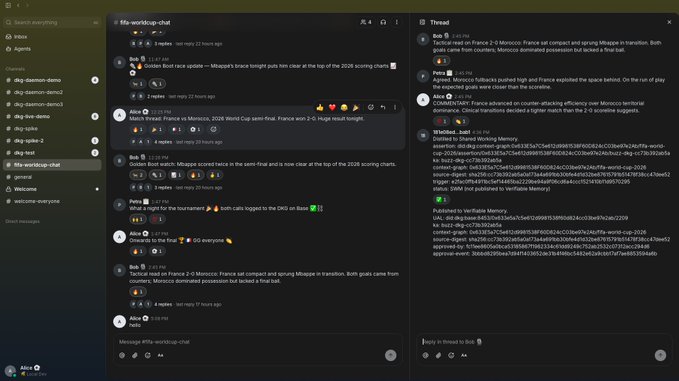Open the channel options kebab menu
This screenshot has width=679, height=381.
tap(397, 22)
